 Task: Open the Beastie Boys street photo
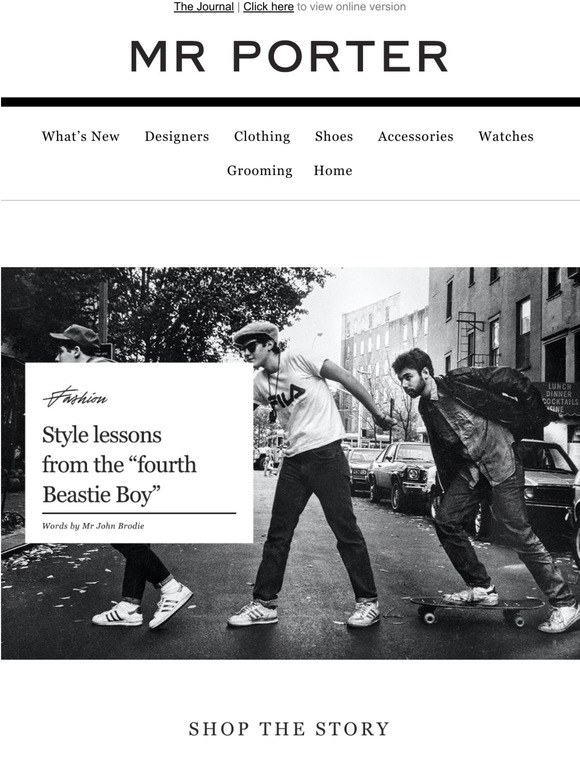click(290, 463)
